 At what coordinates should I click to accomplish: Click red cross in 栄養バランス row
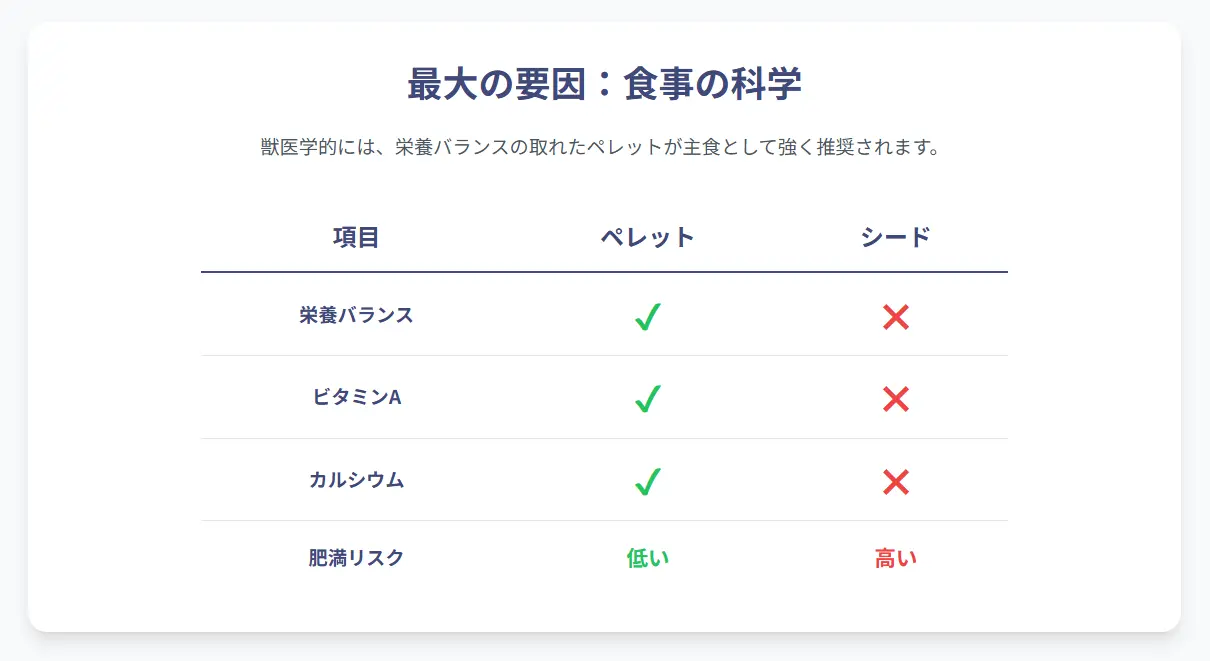pyautogui.click(x=895, y=317)
